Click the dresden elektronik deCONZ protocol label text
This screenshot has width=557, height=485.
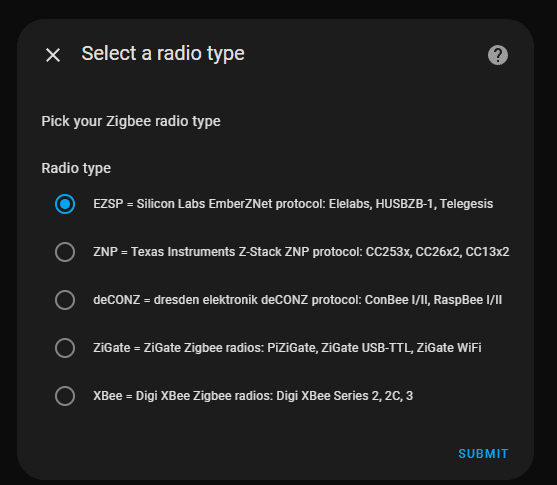298,300
